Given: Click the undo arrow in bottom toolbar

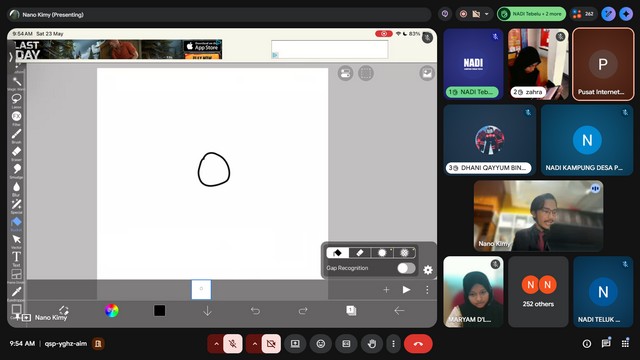Looking at the screenshot, I should click(x=255, y=311).
